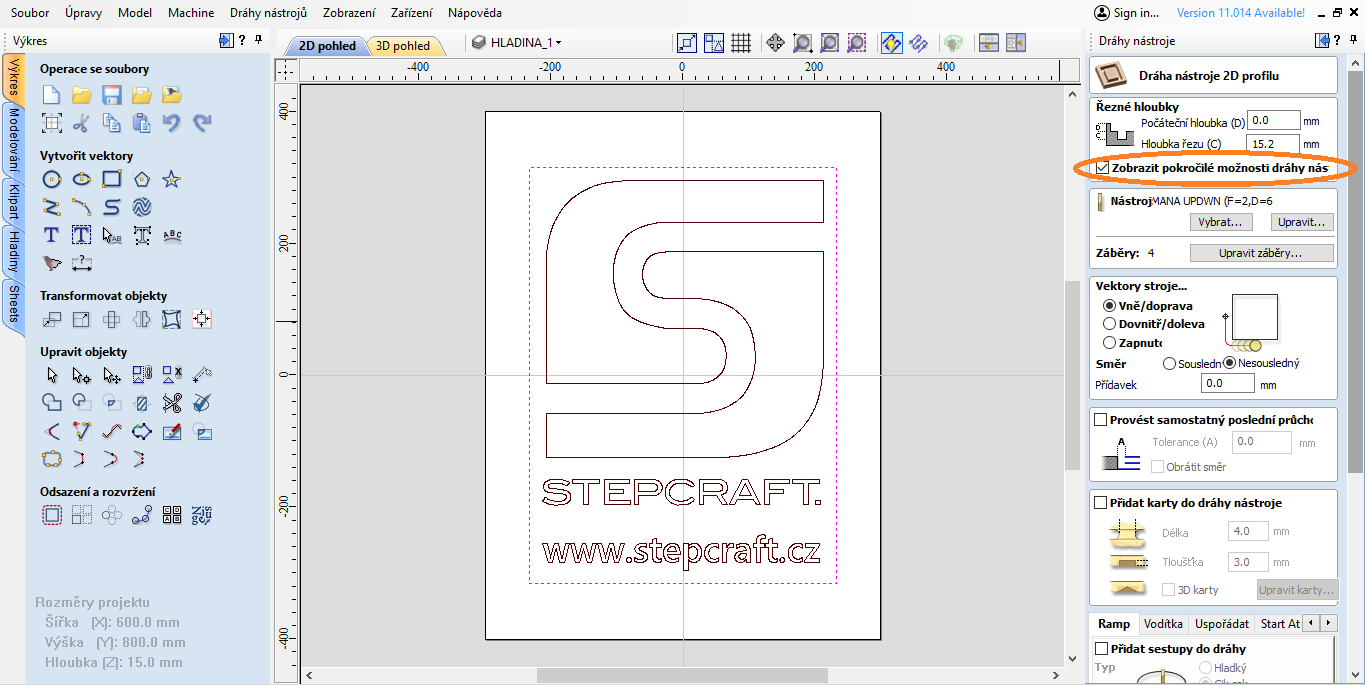Undo the last action
The height and width of the screenshot is (685, 1369).
point(172,123)
